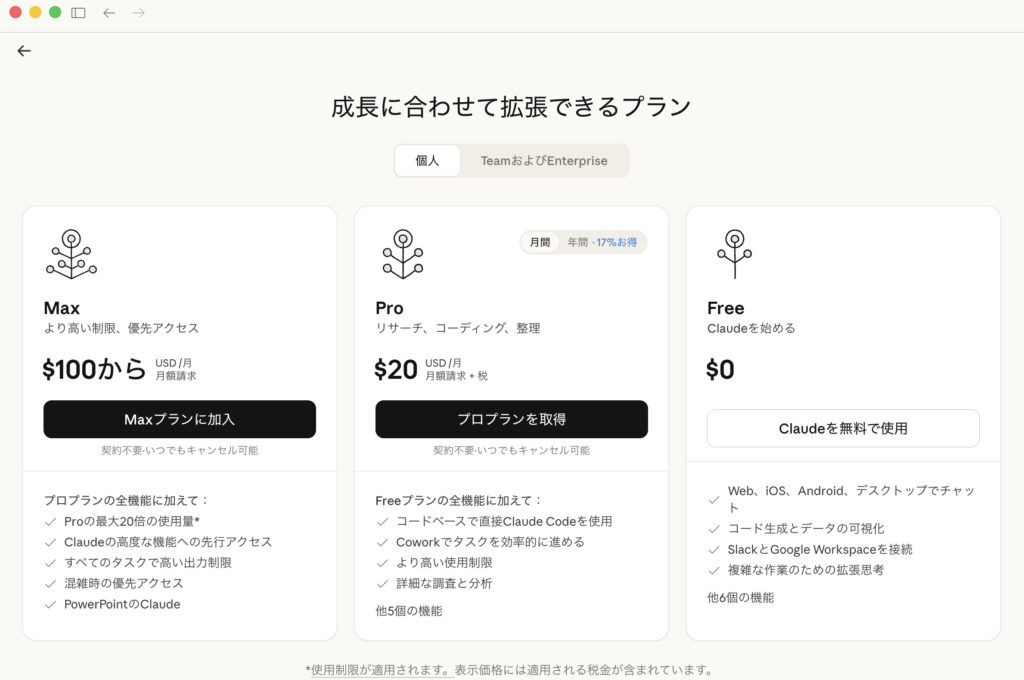Click the green fullscreen window button
Viewport: 1024px width, 680px height.
click(x=55, y=13)
